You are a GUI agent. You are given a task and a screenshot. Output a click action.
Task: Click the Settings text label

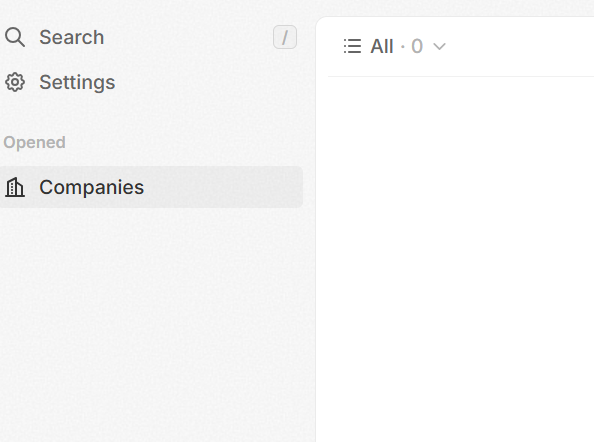pos(77,82)
